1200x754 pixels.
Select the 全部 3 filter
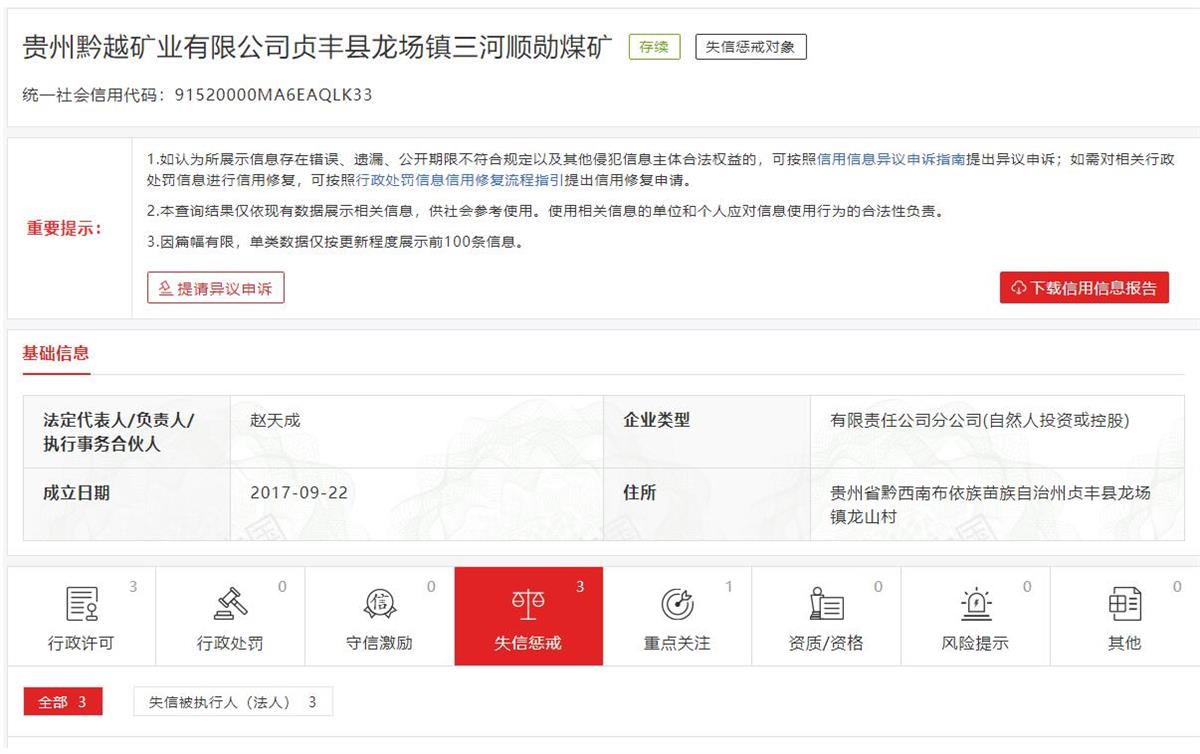(x=63, y=702)
